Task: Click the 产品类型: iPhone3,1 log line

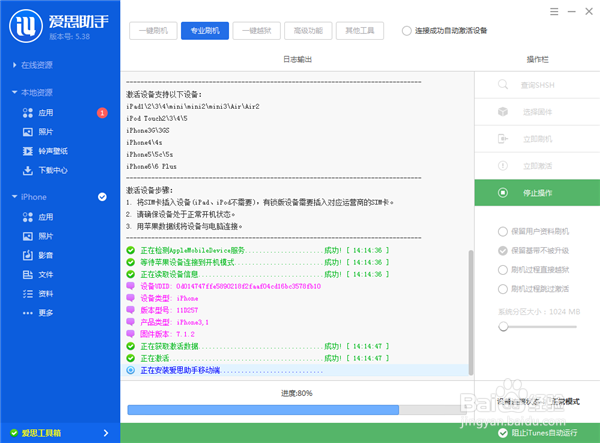Action: (174, 322)
